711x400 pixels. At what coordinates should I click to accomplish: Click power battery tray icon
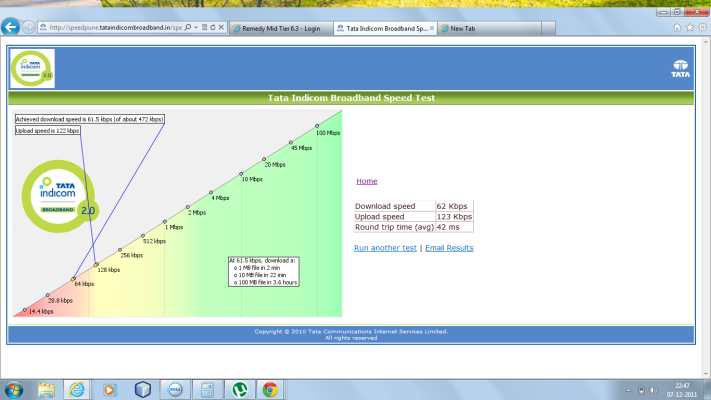coord(641,390)
